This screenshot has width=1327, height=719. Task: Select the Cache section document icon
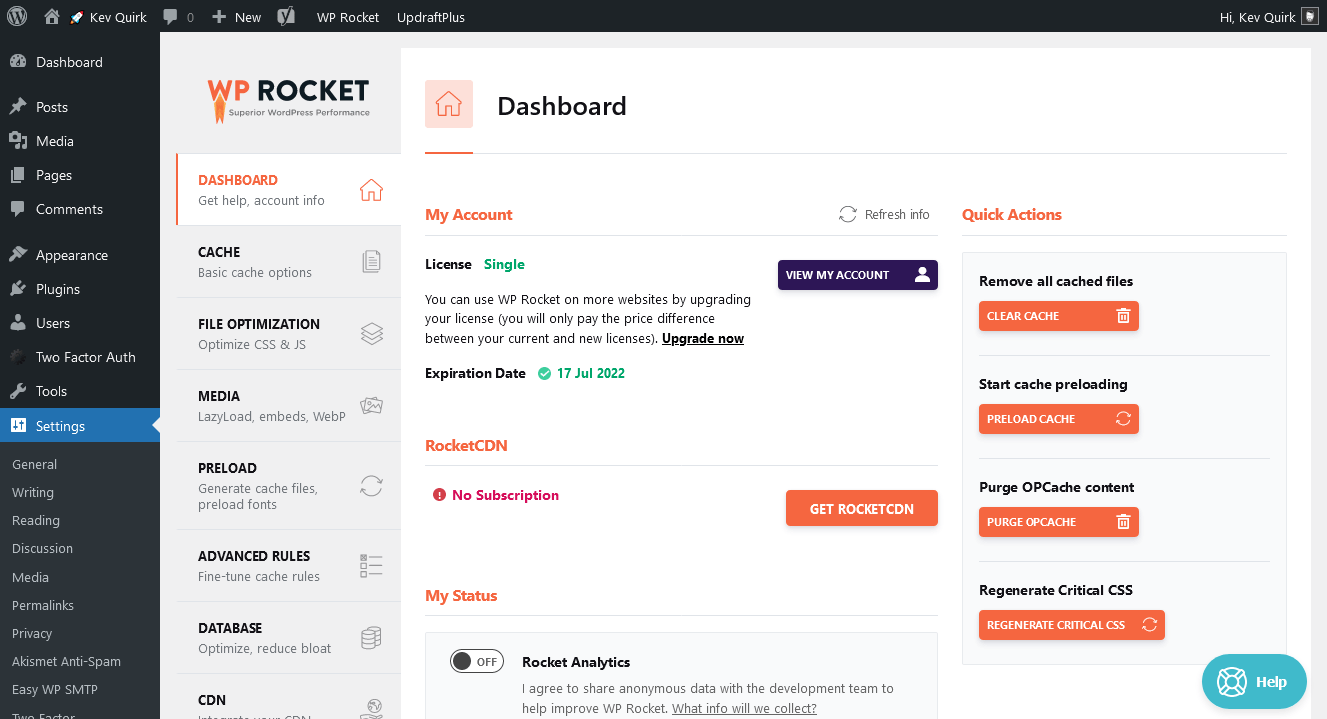pos(371,260)
